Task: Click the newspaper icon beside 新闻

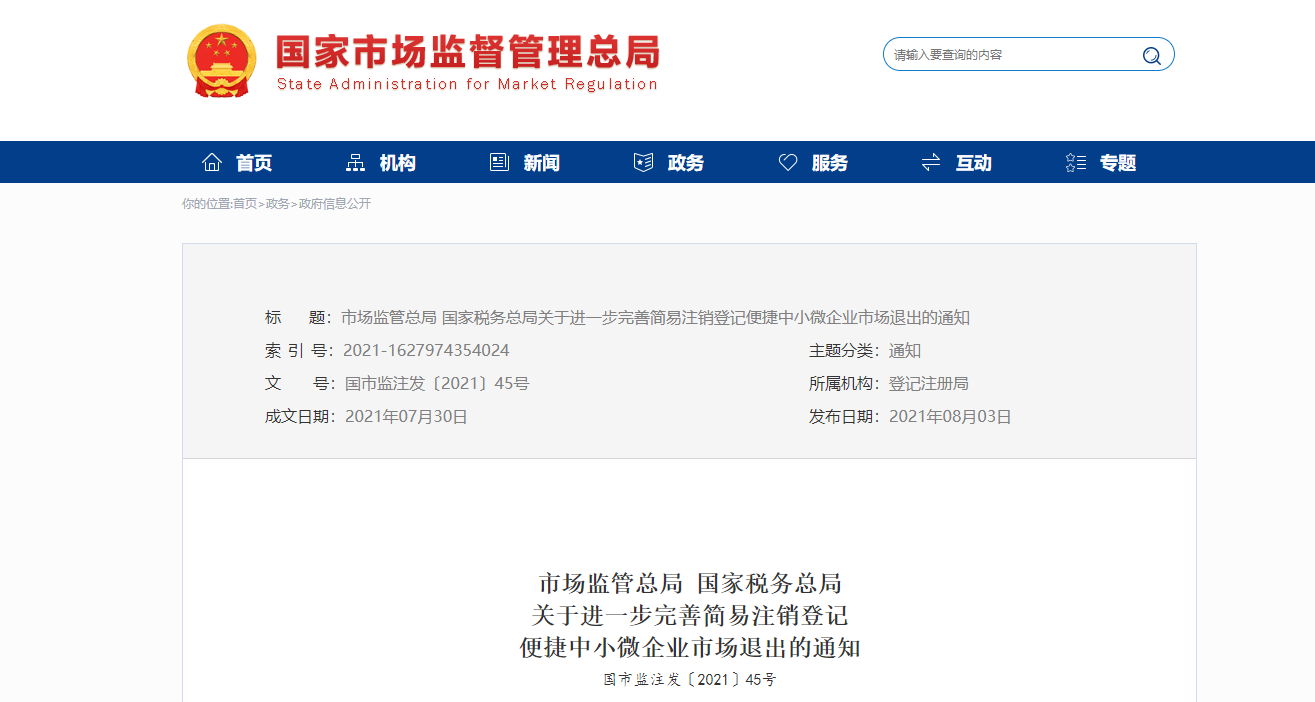Action: (x=499, y=162)
